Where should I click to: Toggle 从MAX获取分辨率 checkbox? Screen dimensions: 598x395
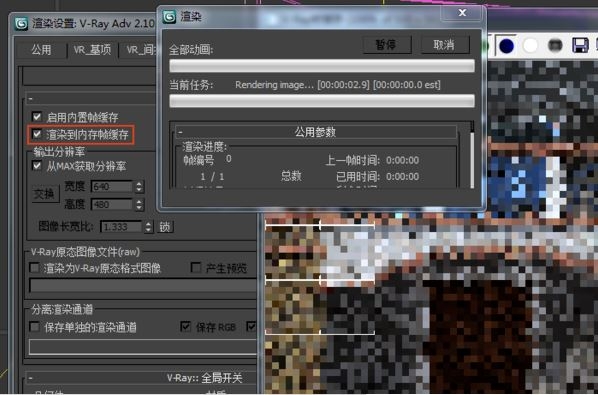click(x=37, y=165)
